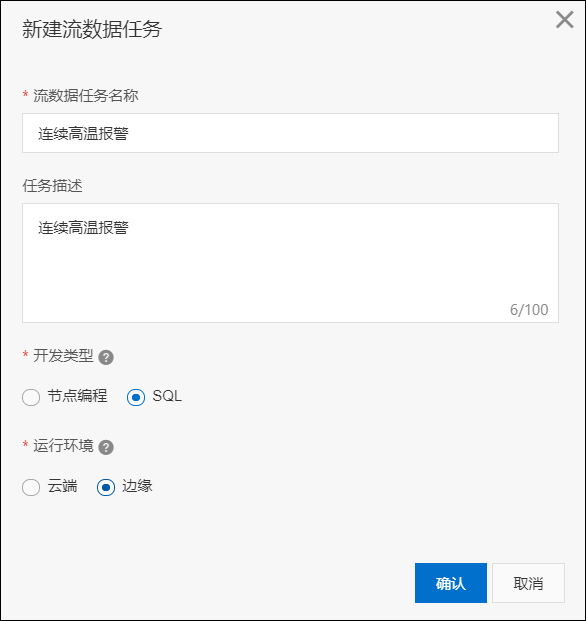Close the 新建流数据任务 dialog
The width and height of the screenshot is (586, 621).
click(565, 20)
